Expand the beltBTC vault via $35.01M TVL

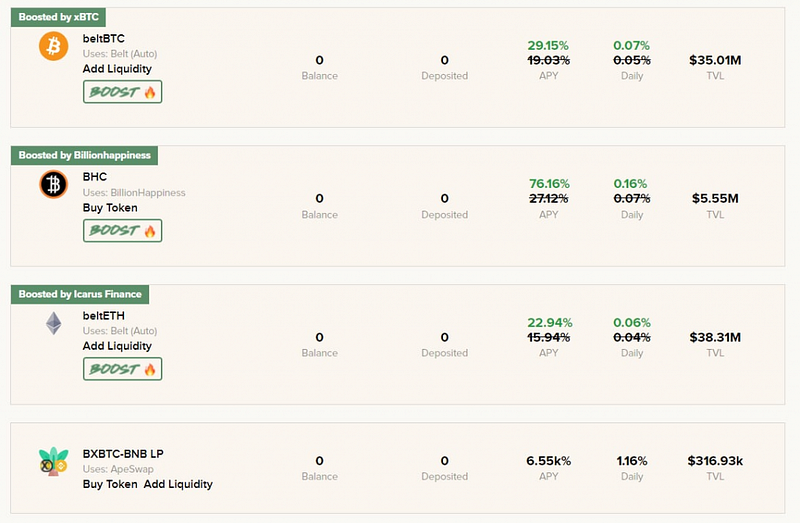pyautogui.click(x=715, y=60)
